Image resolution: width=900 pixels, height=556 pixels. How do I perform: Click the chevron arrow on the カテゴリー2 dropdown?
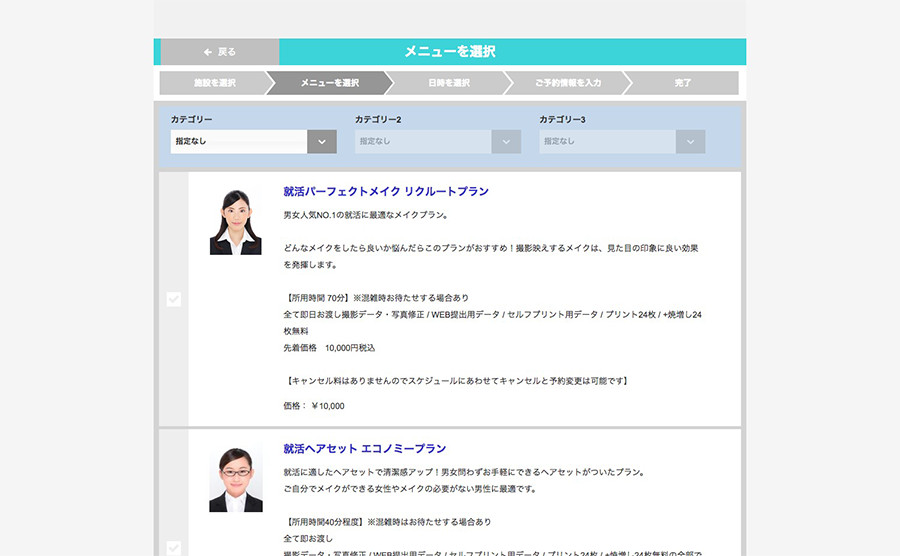click(x=506, y=142)
